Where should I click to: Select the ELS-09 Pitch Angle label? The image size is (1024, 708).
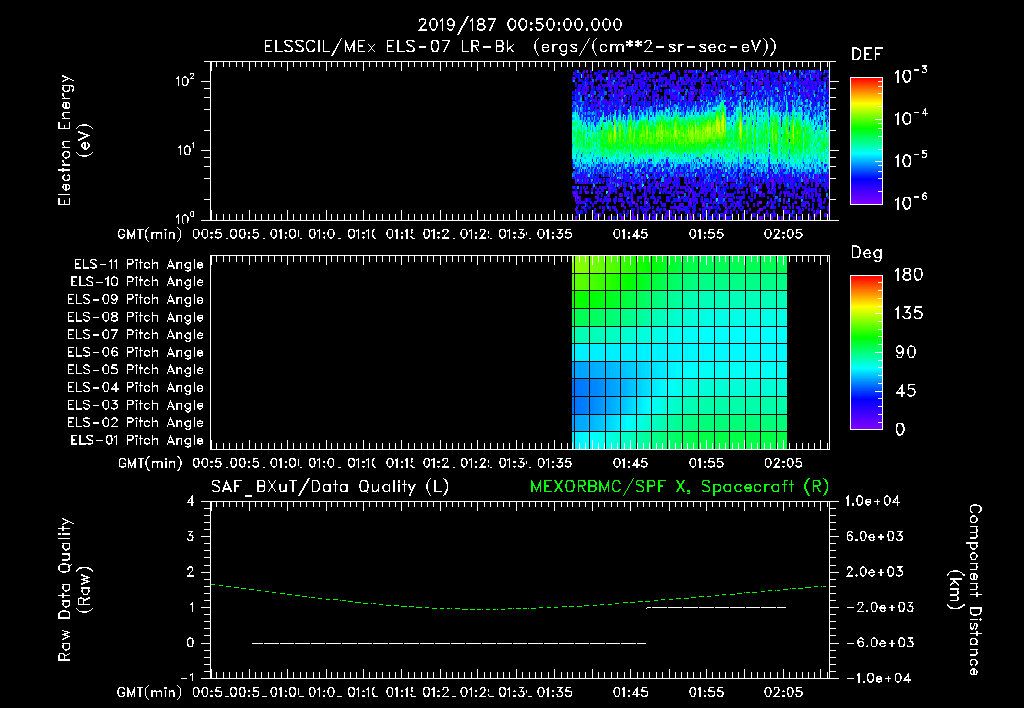click(135, 300)
